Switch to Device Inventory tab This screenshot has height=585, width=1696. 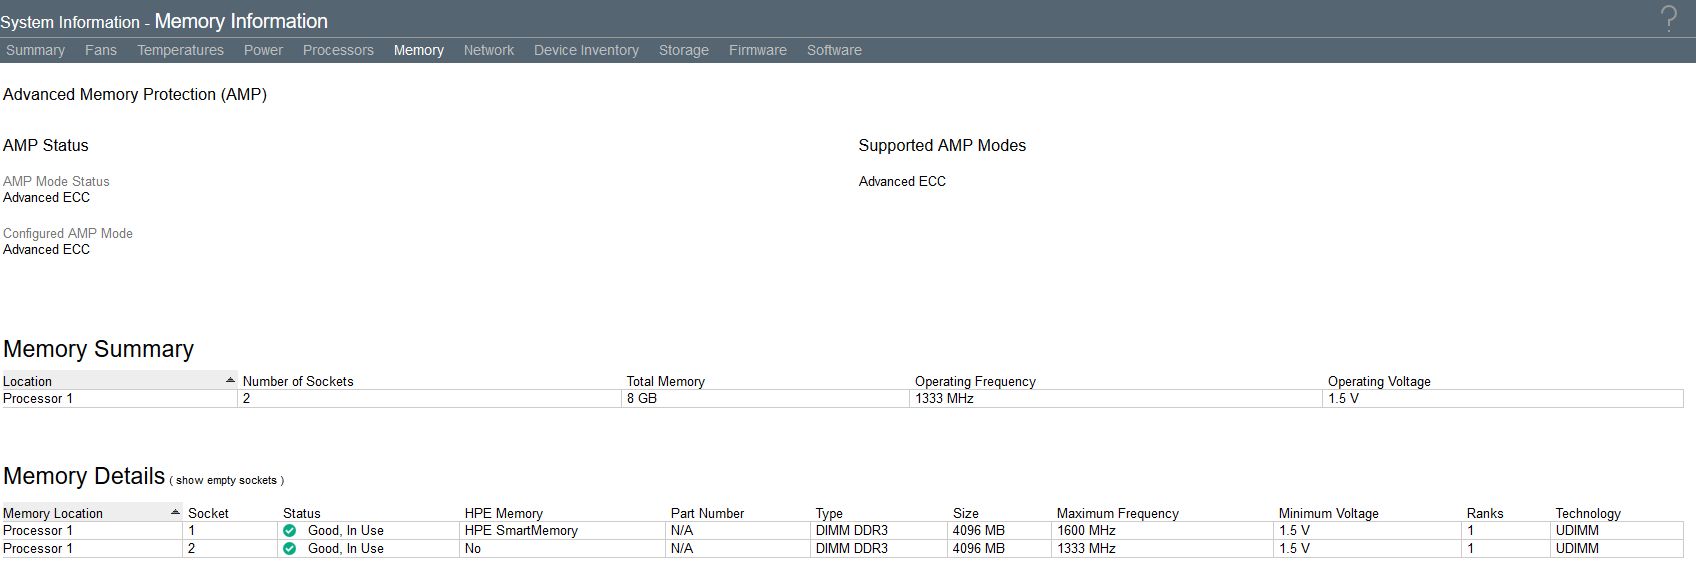[586, 50]
